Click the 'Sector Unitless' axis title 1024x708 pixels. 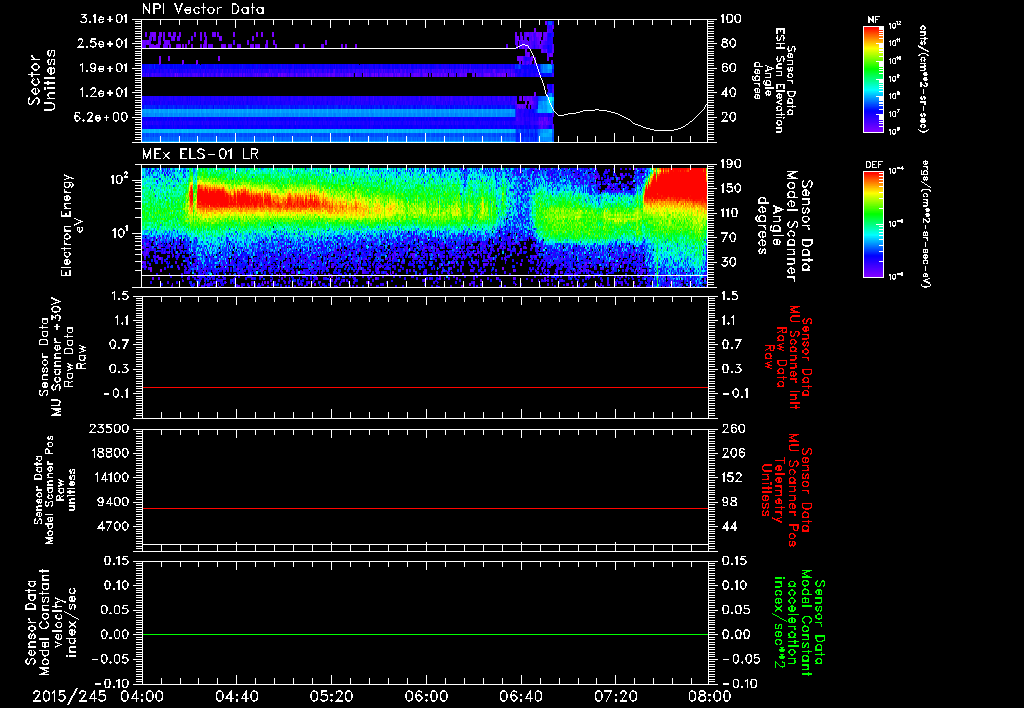(40, 80)
